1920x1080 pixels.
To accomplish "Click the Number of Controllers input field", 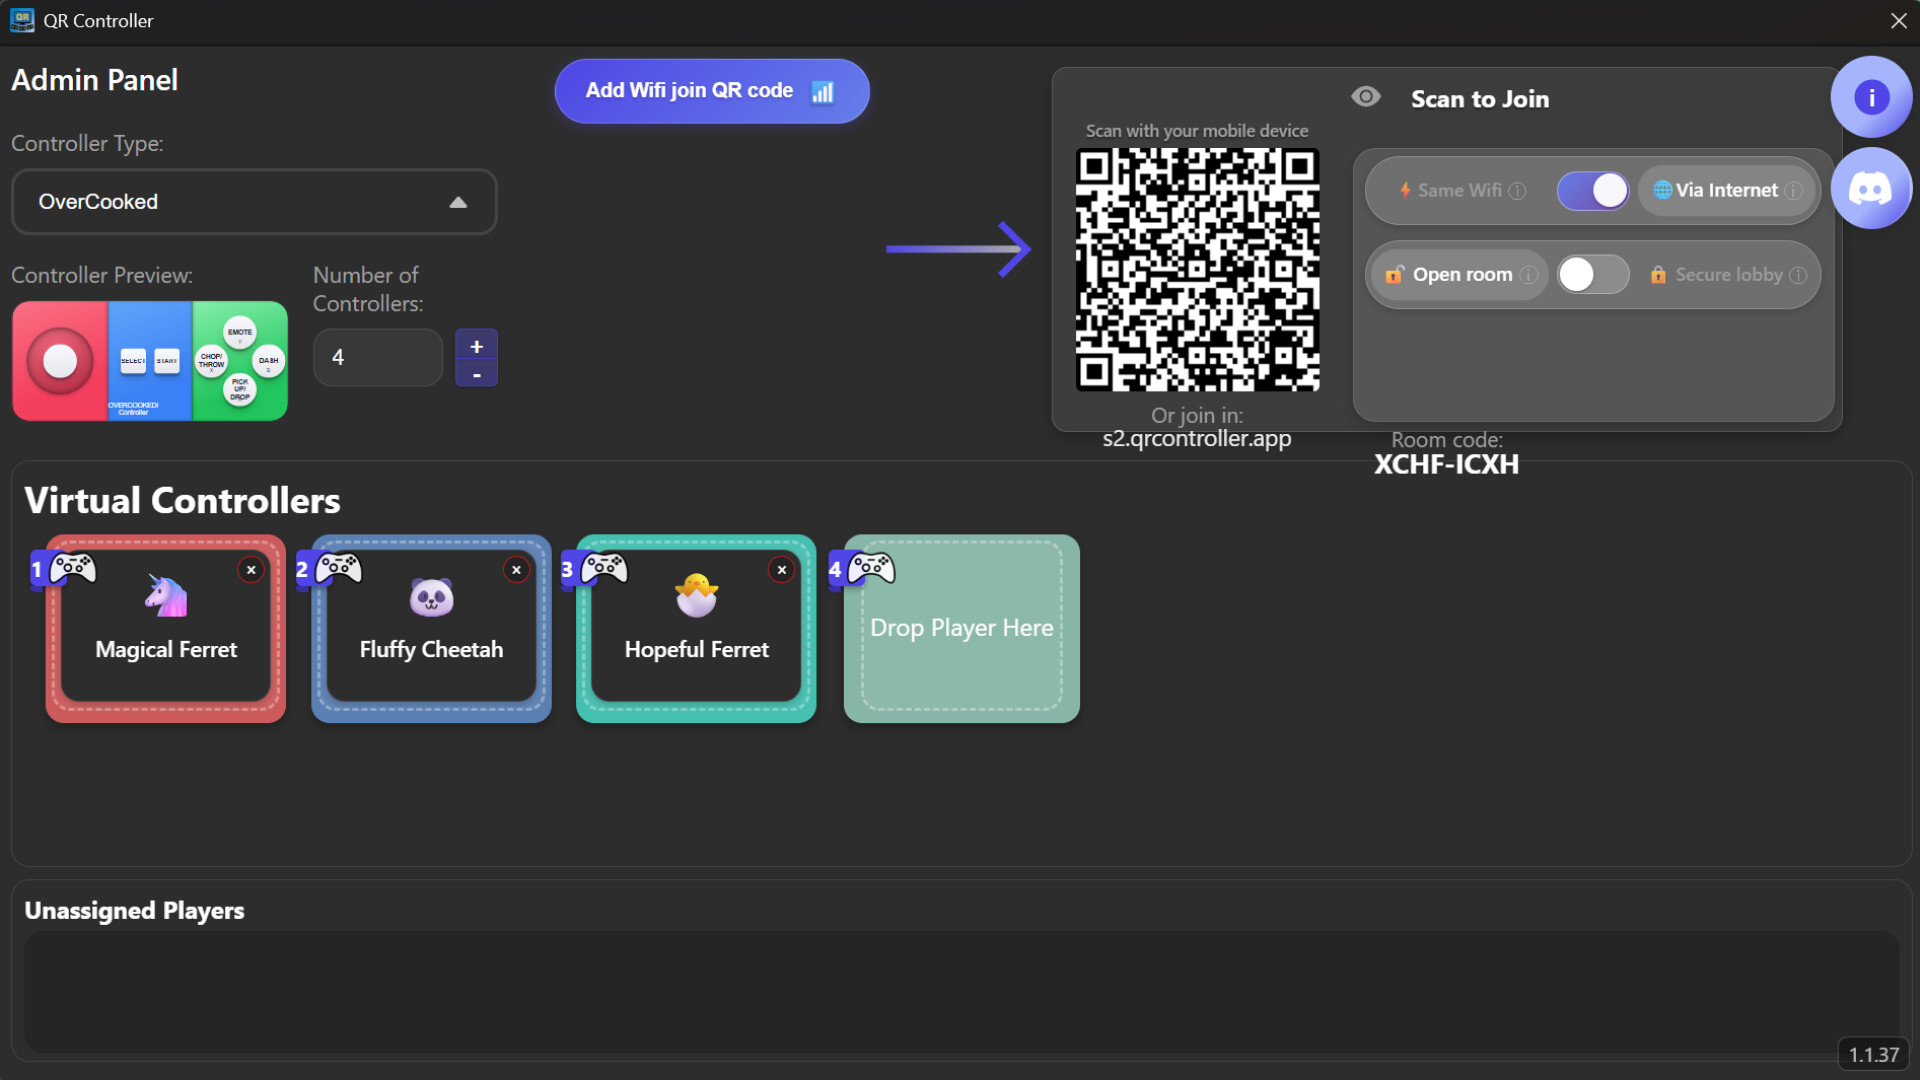I will (x=377, y=357).
